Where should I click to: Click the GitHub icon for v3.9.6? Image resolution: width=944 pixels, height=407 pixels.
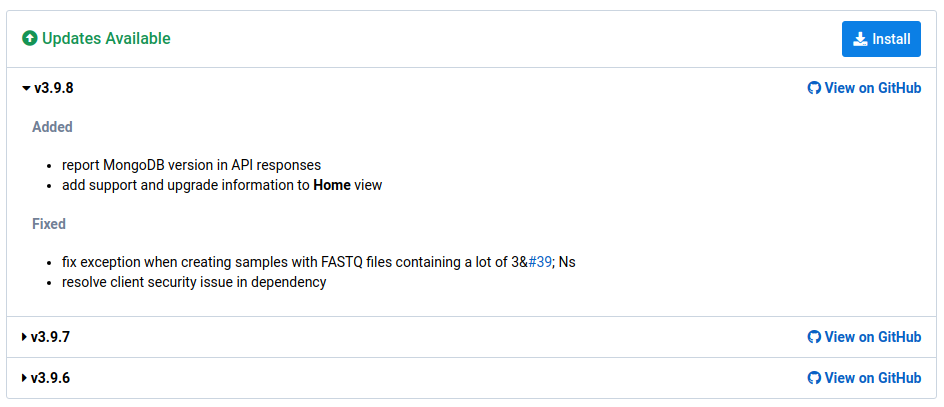click(814, 378)
